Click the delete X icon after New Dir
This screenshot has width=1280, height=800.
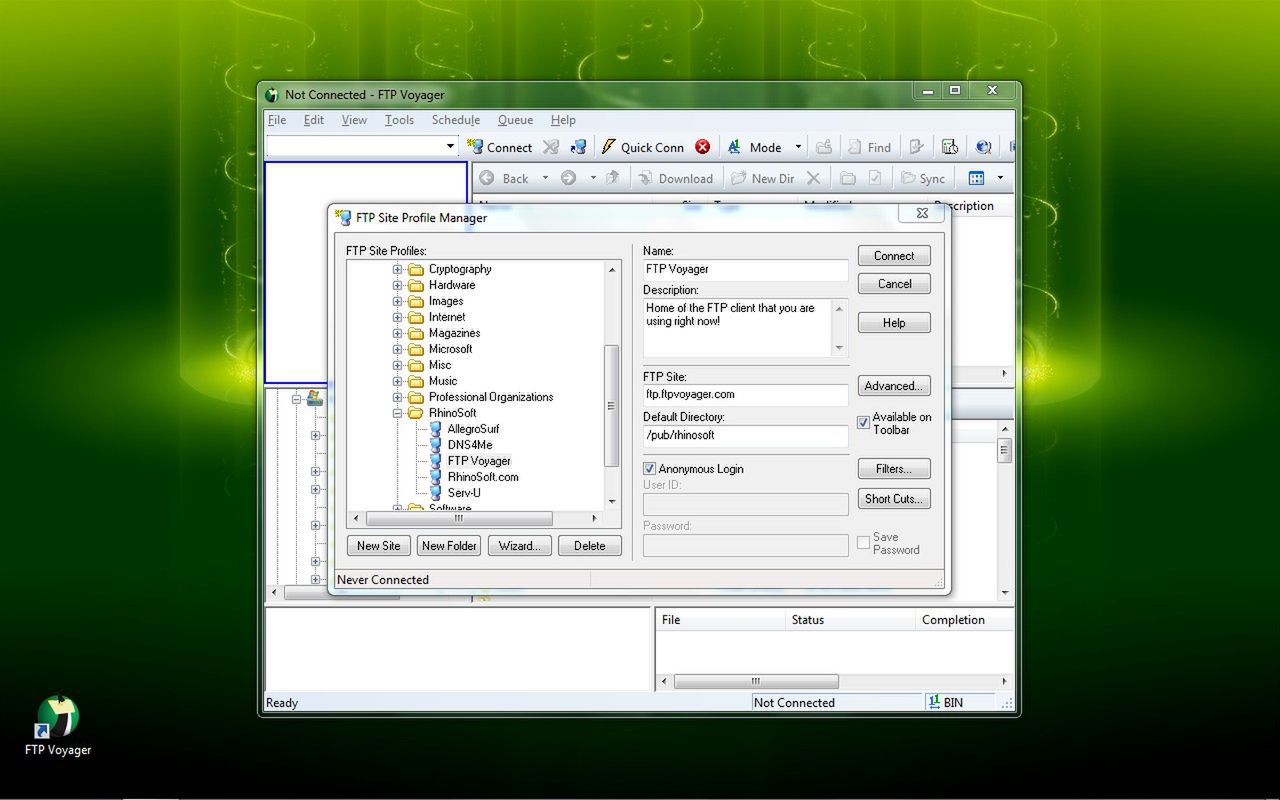[x=813, y=178]
